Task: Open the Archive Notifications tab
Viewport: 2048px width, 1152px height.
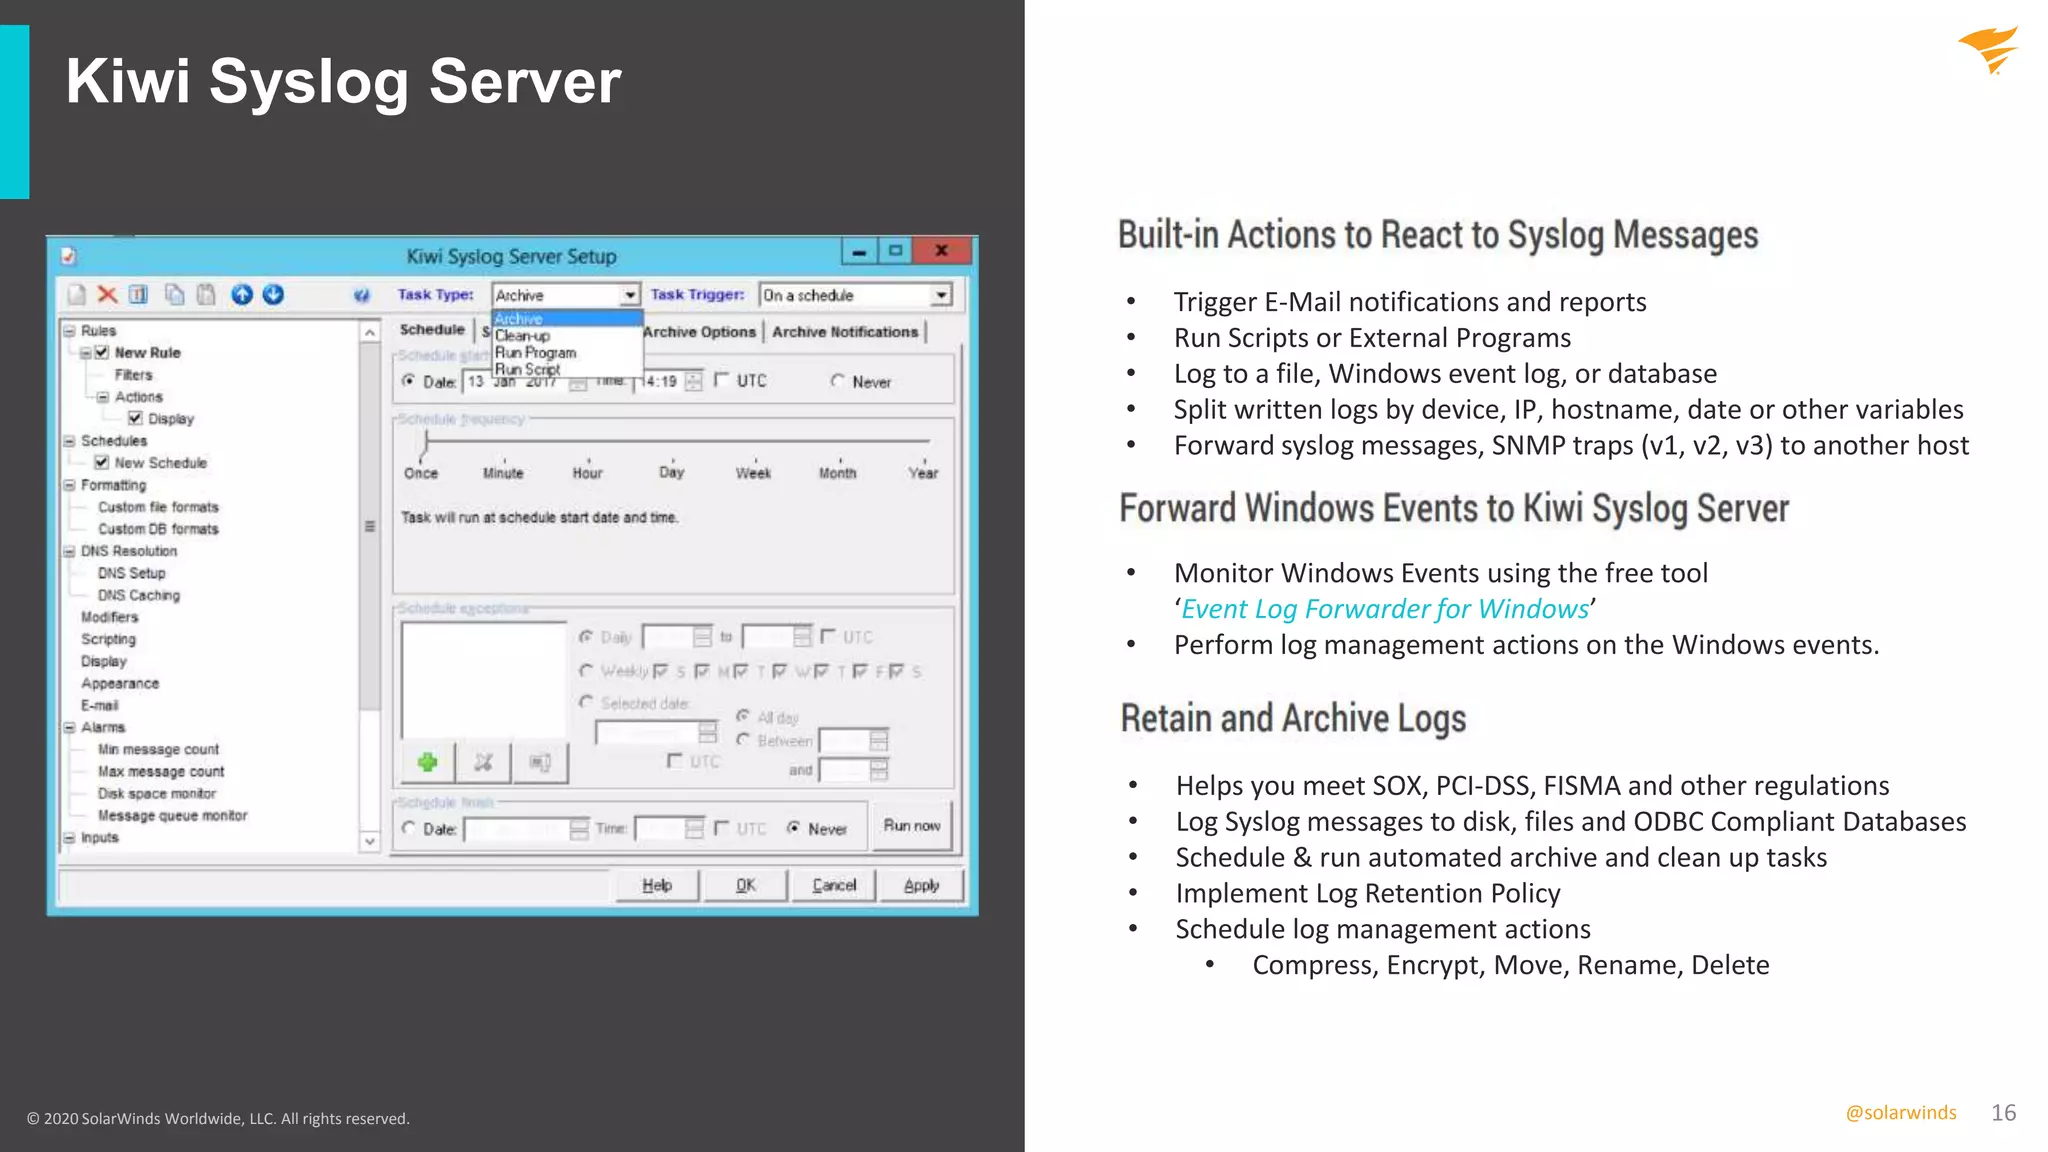Action: 845,332
